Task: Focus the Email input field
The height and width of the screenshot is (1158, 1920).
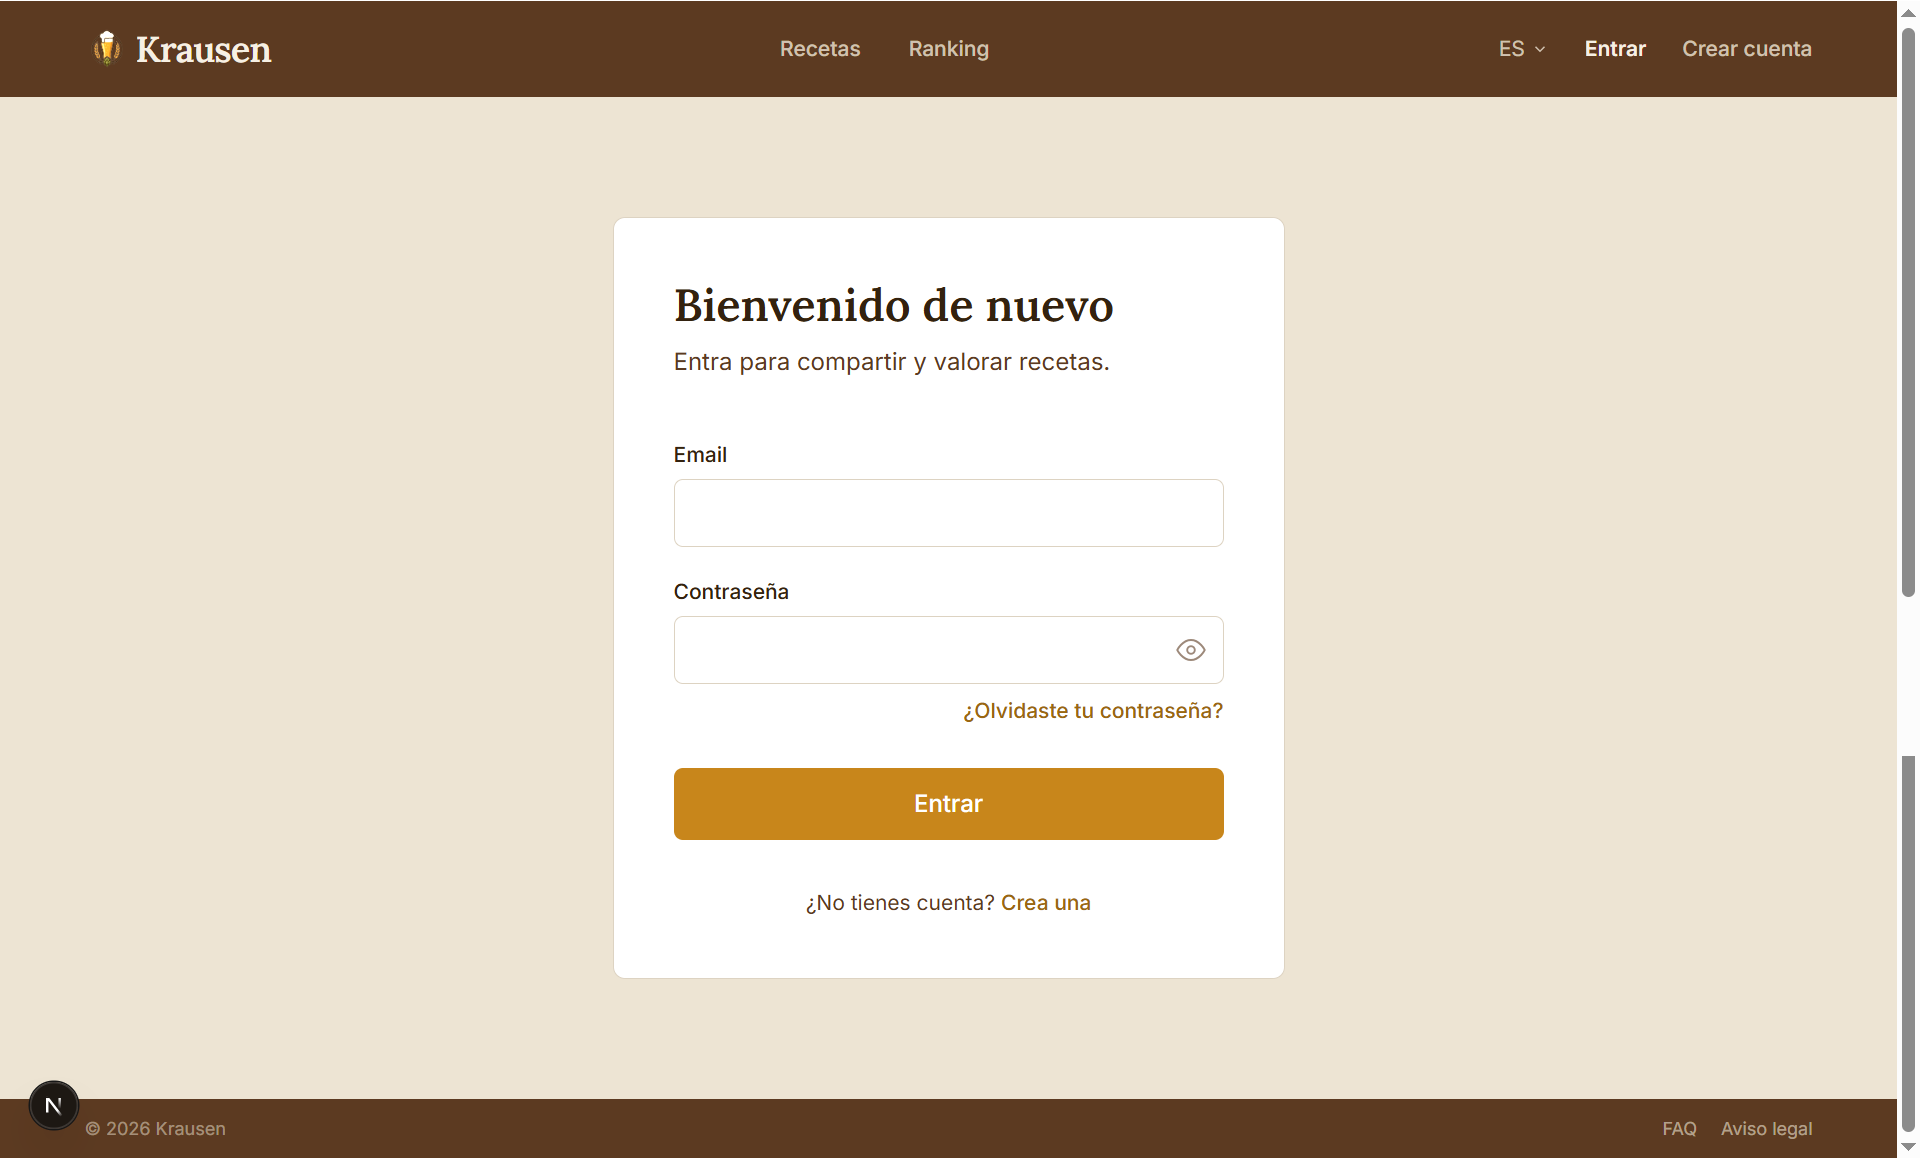Action: pyautogui.click(x=948, y=513)
